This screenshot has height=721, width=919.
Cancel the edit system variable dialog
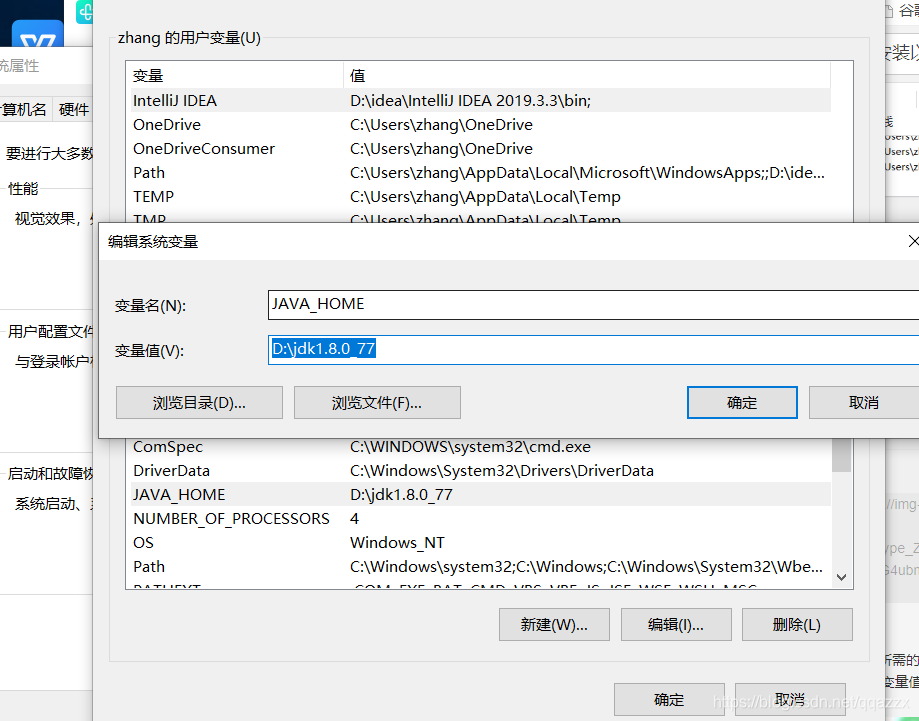click(864, 403)
